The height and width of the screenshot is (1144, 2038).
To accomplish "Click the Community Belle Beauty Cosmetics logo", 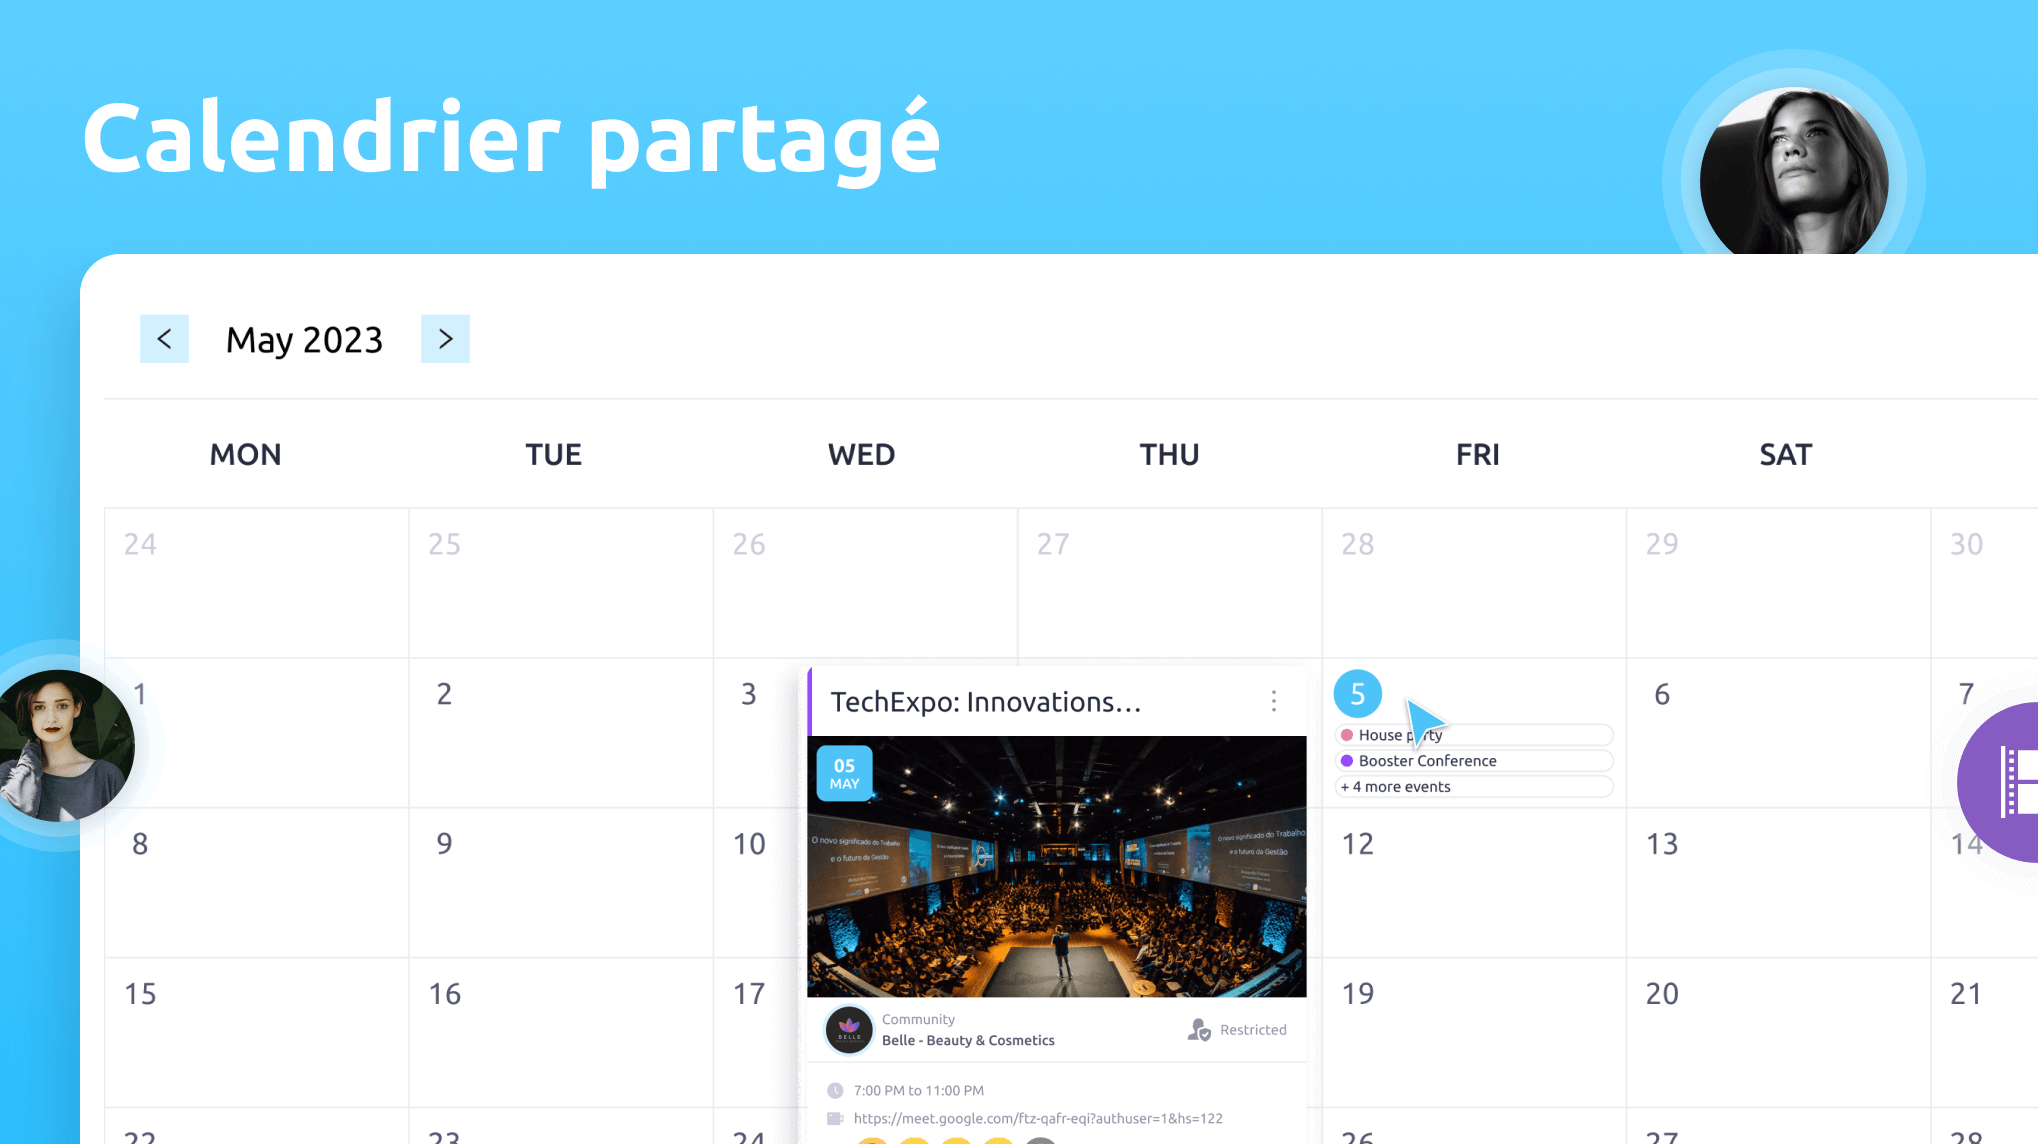I will [x=845, y=1029].
